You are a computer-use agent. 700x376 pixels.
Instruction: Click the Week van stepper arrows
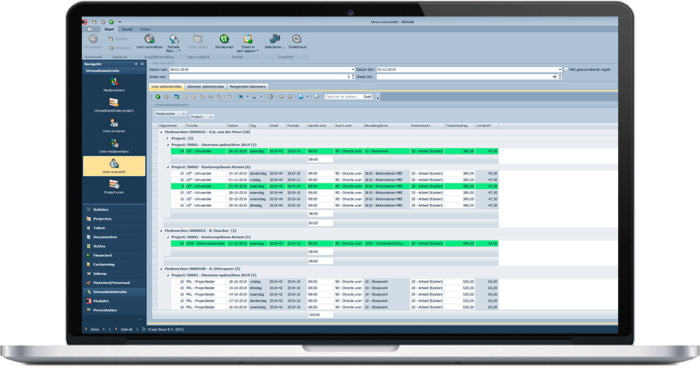point(353,77)
